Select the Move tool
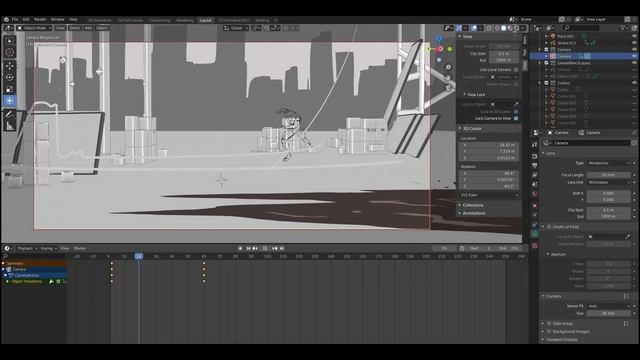 point(10,65)
